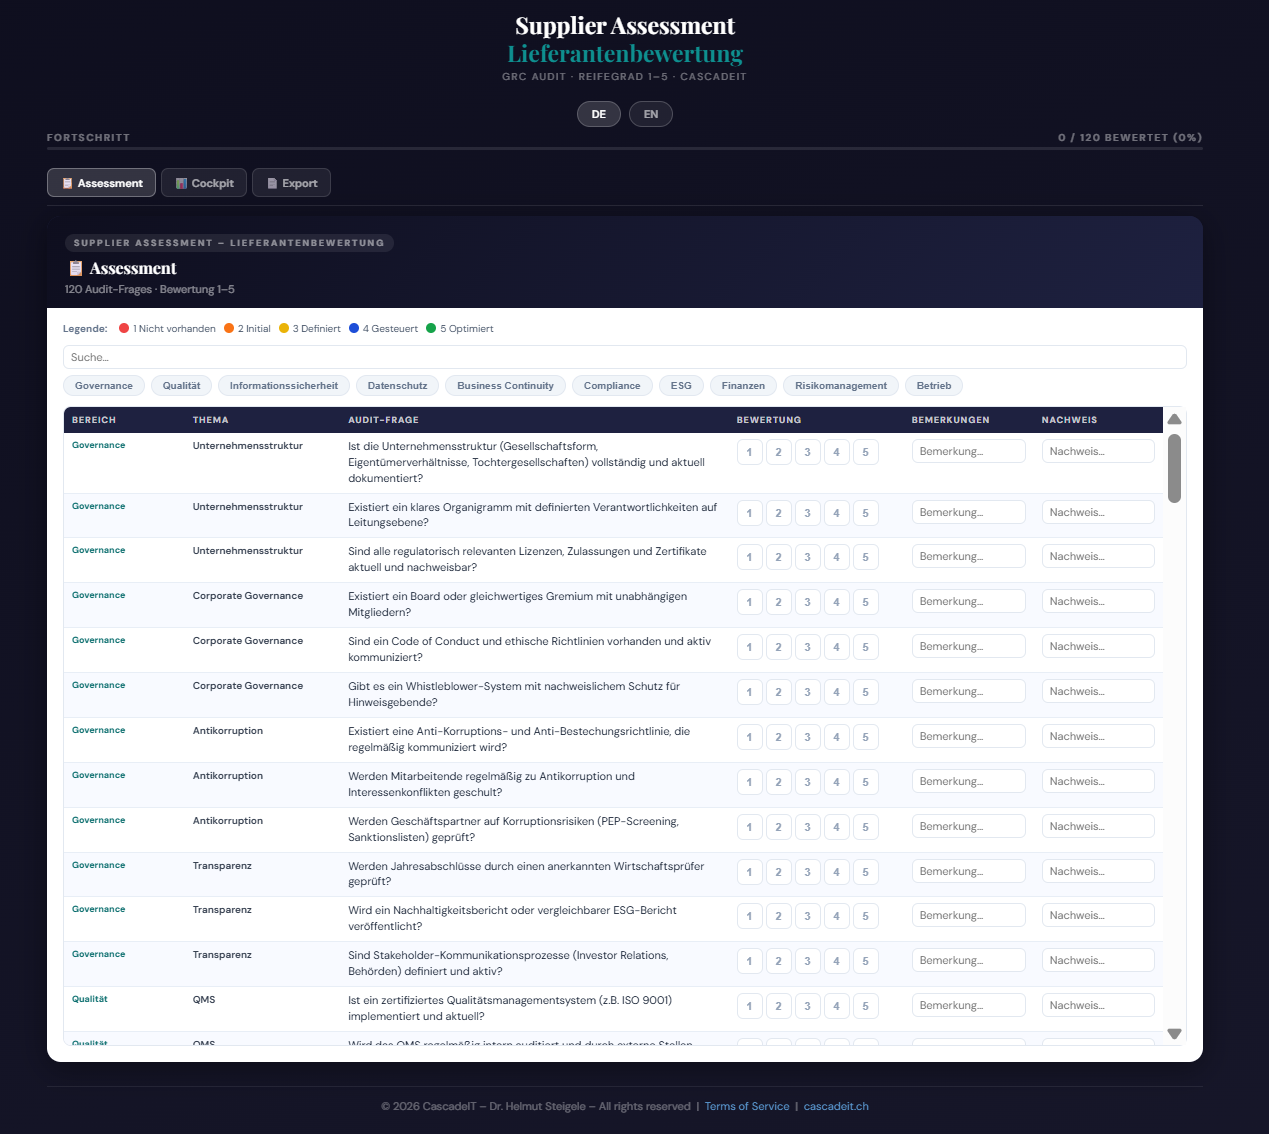Image resolution: width=1269 pixels, height=1134 pixels.
Task: Click the AUDIT-FRAGE column header
Action: coord(384,420)
